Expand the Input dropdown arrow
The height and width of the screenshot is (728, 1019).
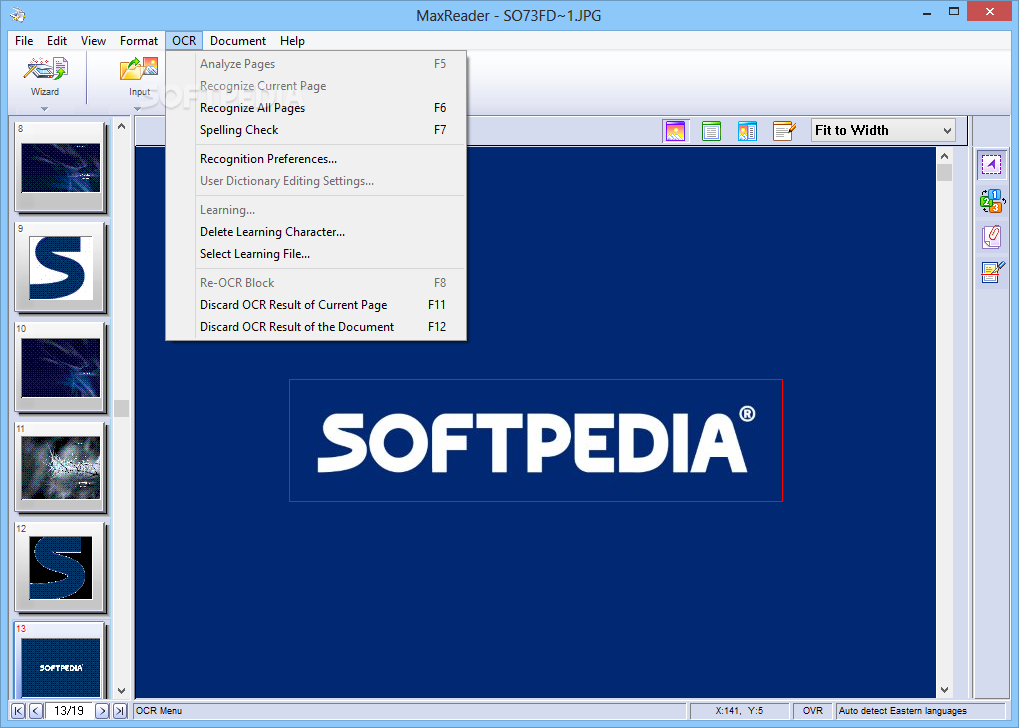137,109
